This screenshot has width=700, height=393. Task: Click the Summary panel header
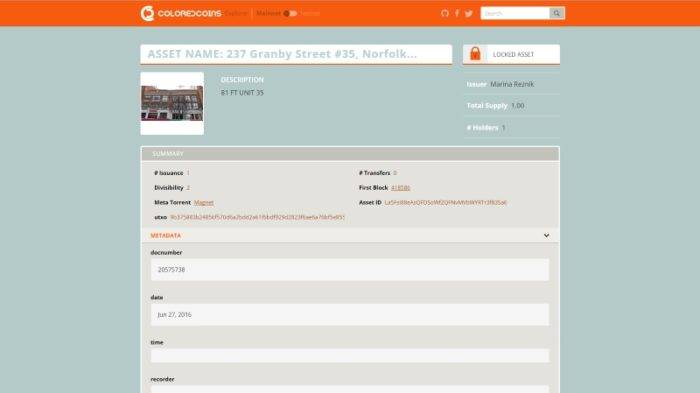tap(350, 154)
